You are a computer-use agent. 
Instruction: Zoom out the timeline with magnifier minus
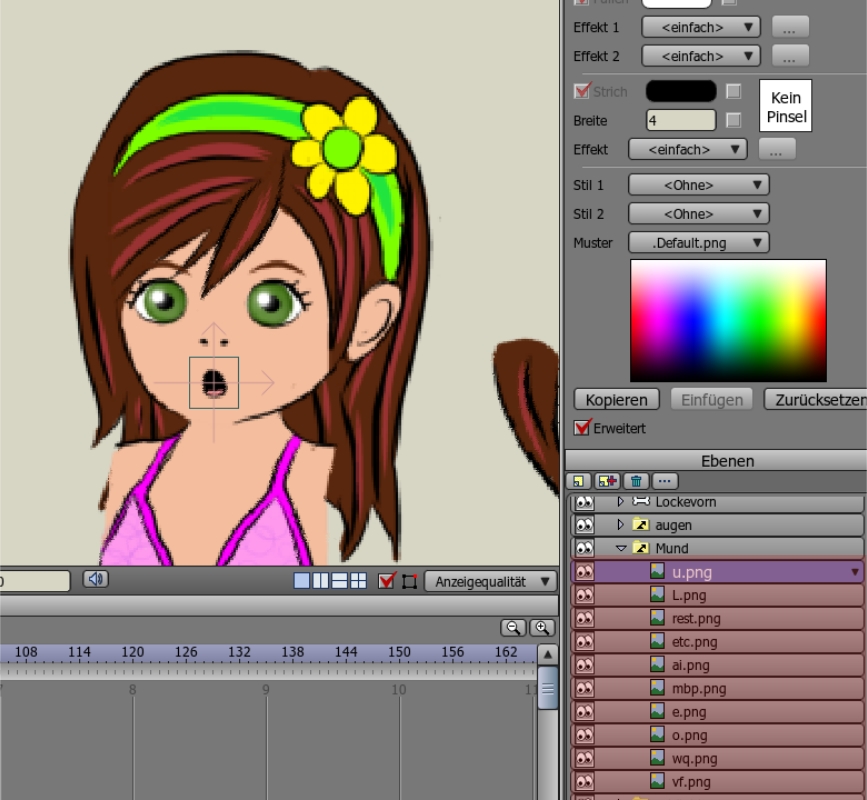(513, 628)
